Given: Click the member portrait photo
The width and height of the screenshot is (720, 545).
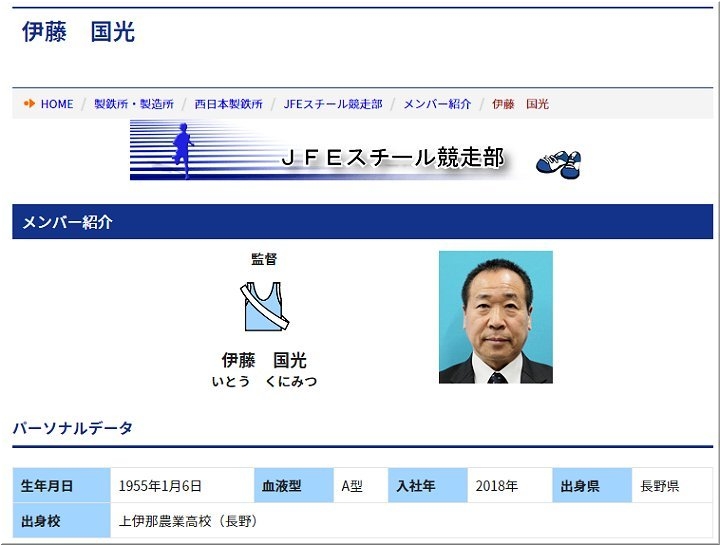Looking at the screenshot, I should (495, 317).
